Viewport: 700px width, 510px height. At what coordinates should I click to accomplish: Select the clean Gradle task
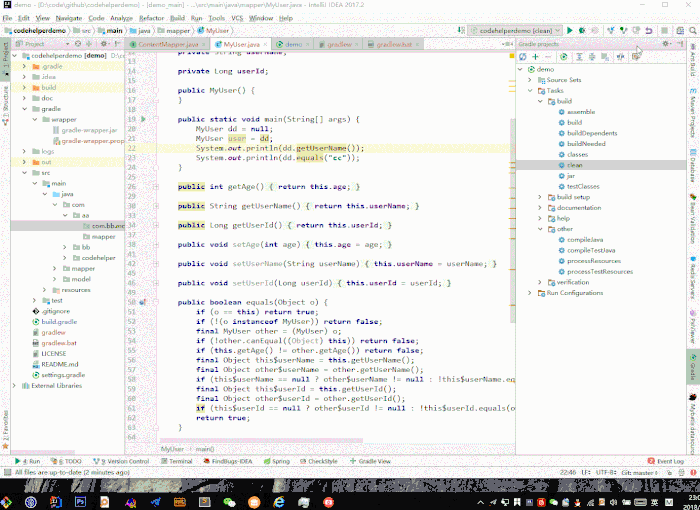[576, 165]
